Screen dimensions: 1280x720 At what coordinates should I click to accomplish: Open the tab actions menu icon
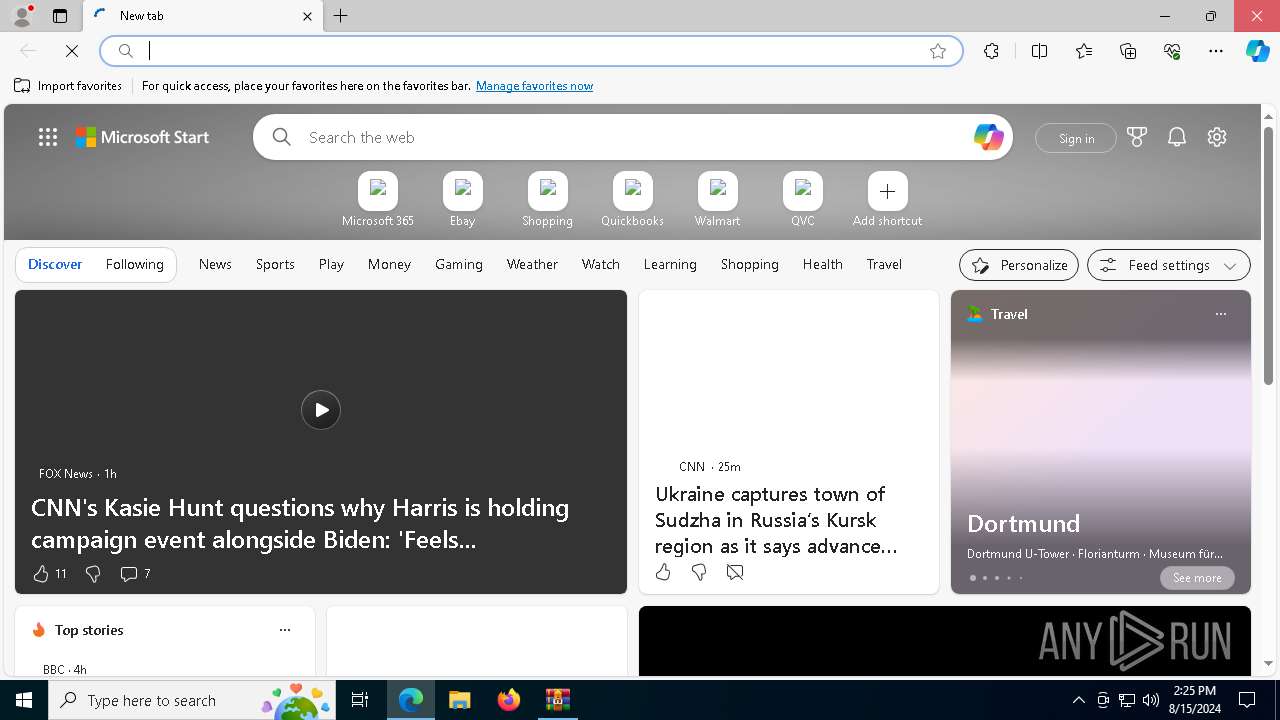pyautogui.click(x=60, y=16)
